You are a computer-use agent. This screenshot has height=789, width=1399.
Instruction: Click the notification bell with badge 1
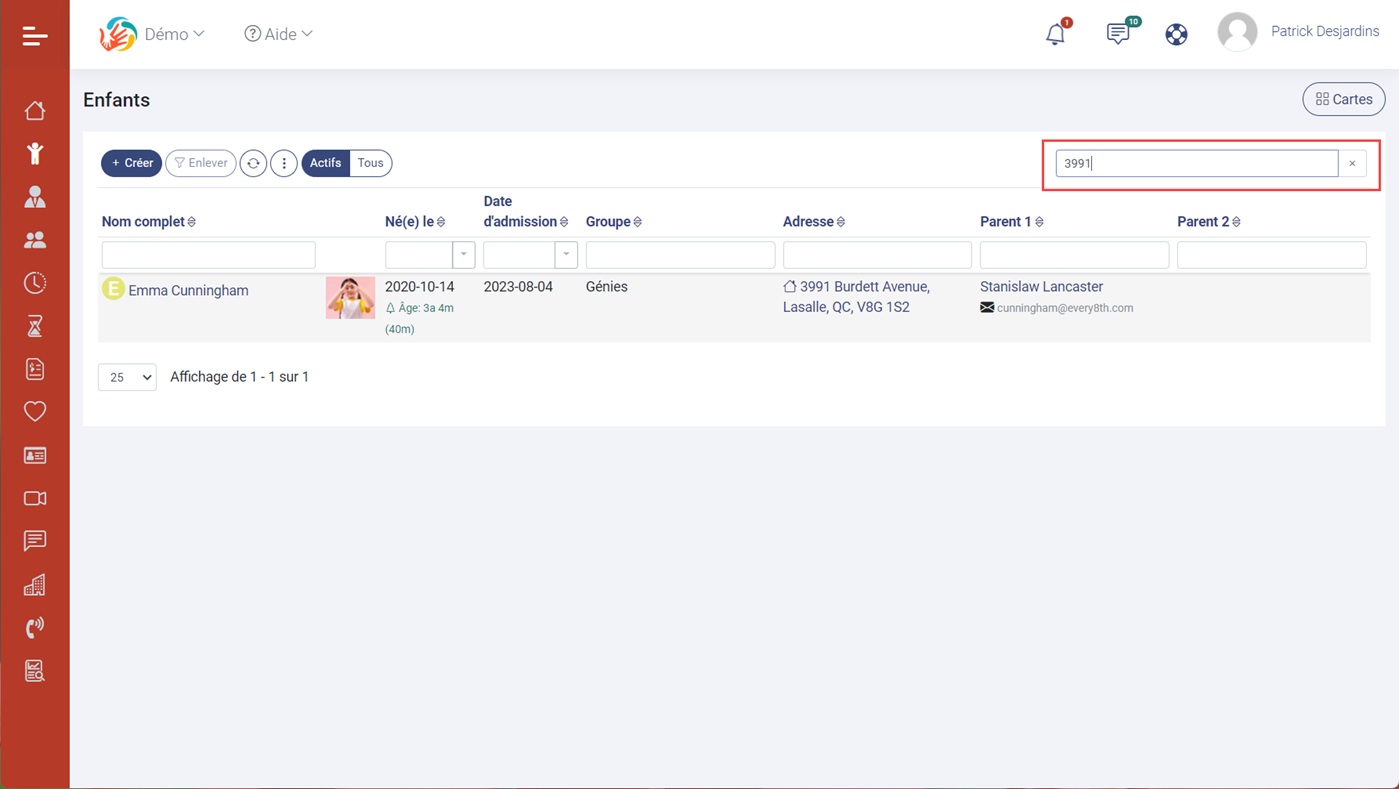pos(1054,34)
